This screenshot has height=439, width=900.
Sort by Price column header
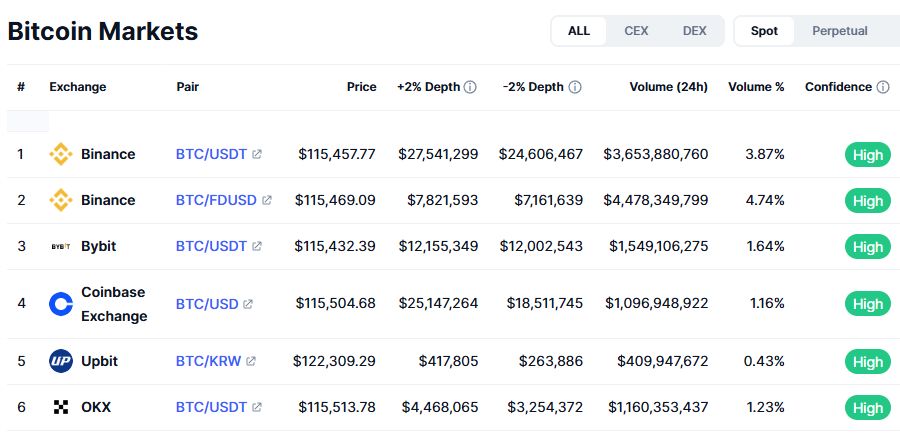(x=361, y=87)
